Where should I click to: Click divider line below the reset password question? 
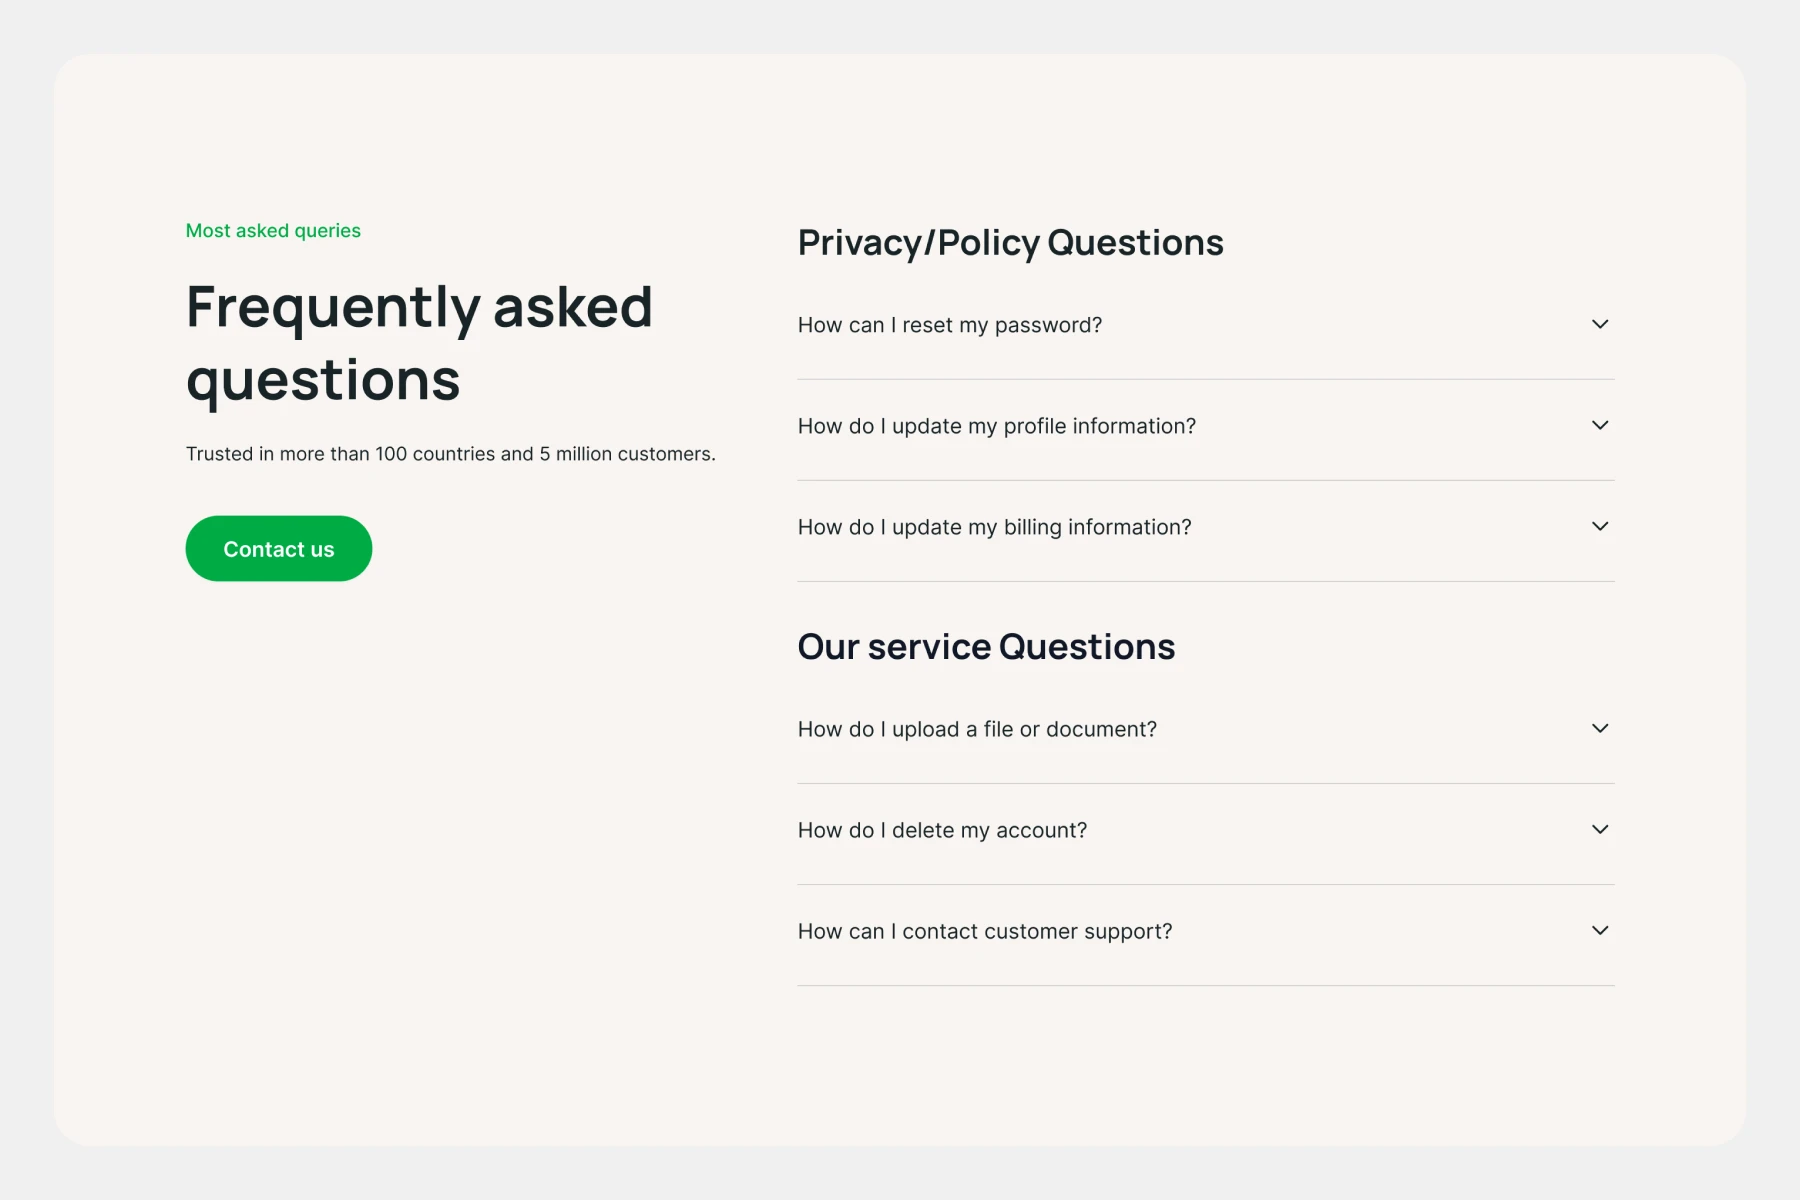coord(1205,379)
